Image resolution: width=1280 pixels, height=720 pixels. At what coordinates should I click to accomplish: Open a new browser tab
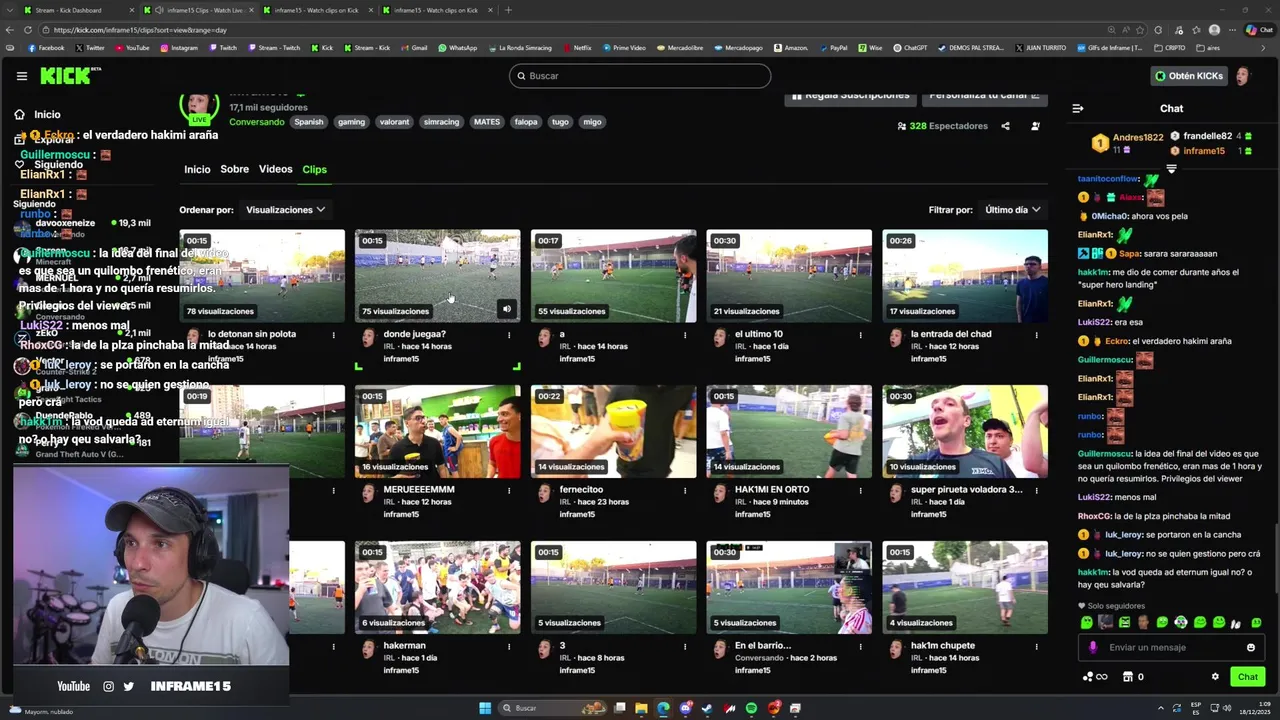point(508,10)
